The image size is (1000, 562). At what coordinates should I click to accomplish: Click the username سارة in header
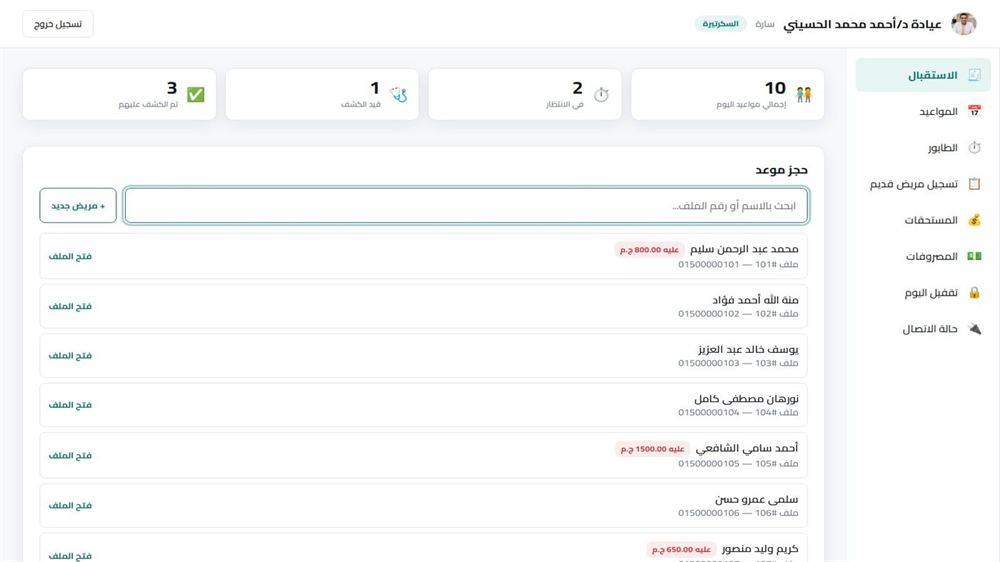pos(765,24)
